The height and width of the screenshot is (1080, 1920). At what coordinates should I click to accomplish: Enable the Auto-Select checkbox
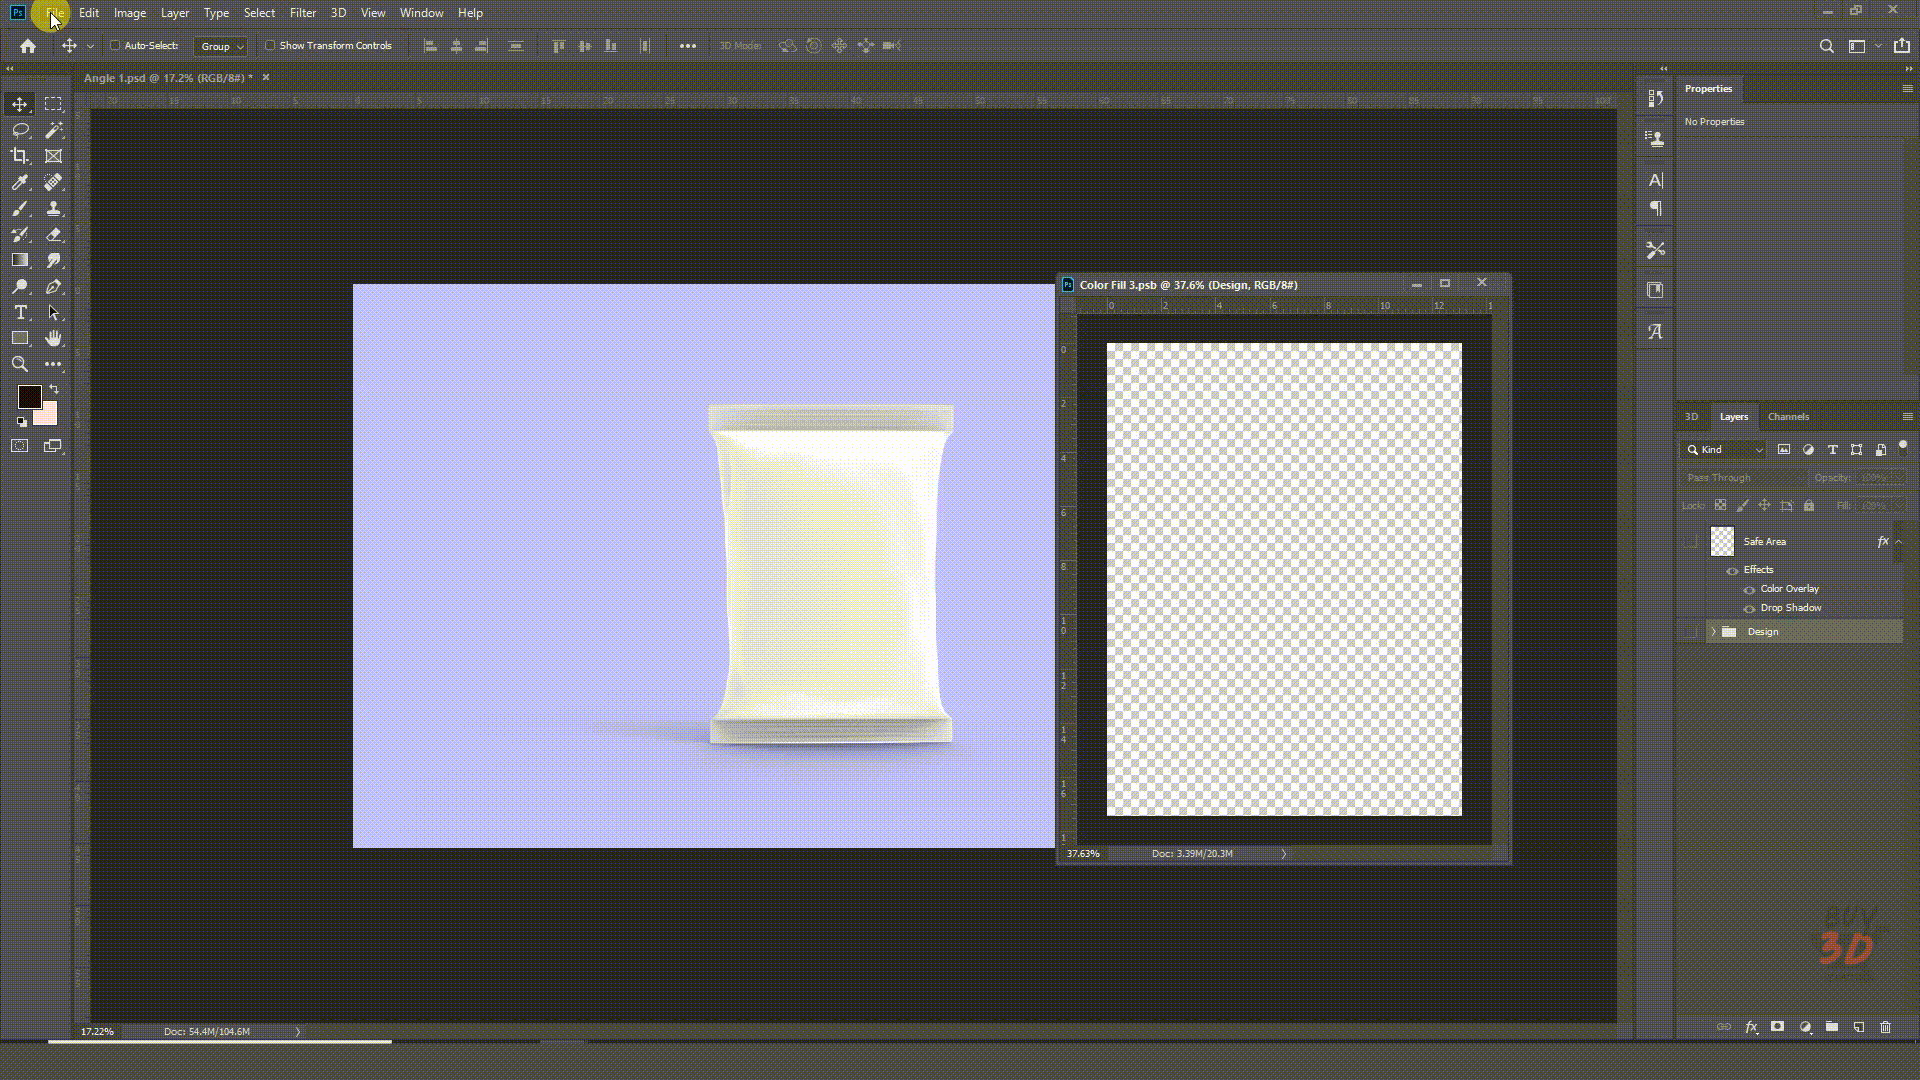coord(115,45)
